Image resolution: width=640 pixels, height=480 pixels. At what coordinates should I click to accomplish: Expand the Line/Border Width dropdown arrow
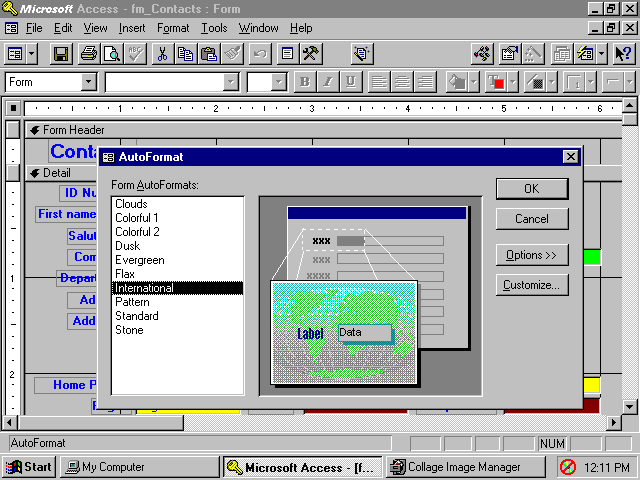[x=591, y=82]
